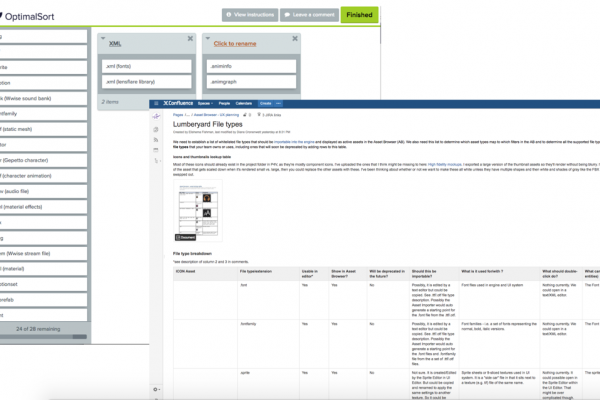The width and height of the screenshot is (600, 400).
Task: Follow the 'importable into the engine' link
Action: (x=294, y=142)
